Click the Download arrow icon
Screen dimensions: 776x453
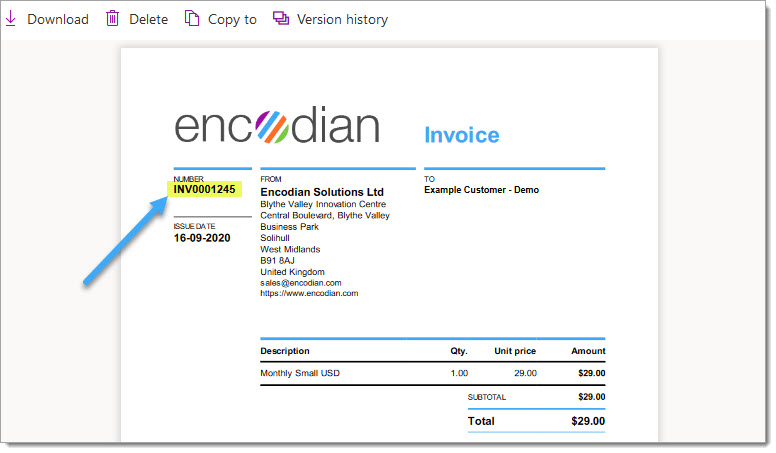[10, 19]
